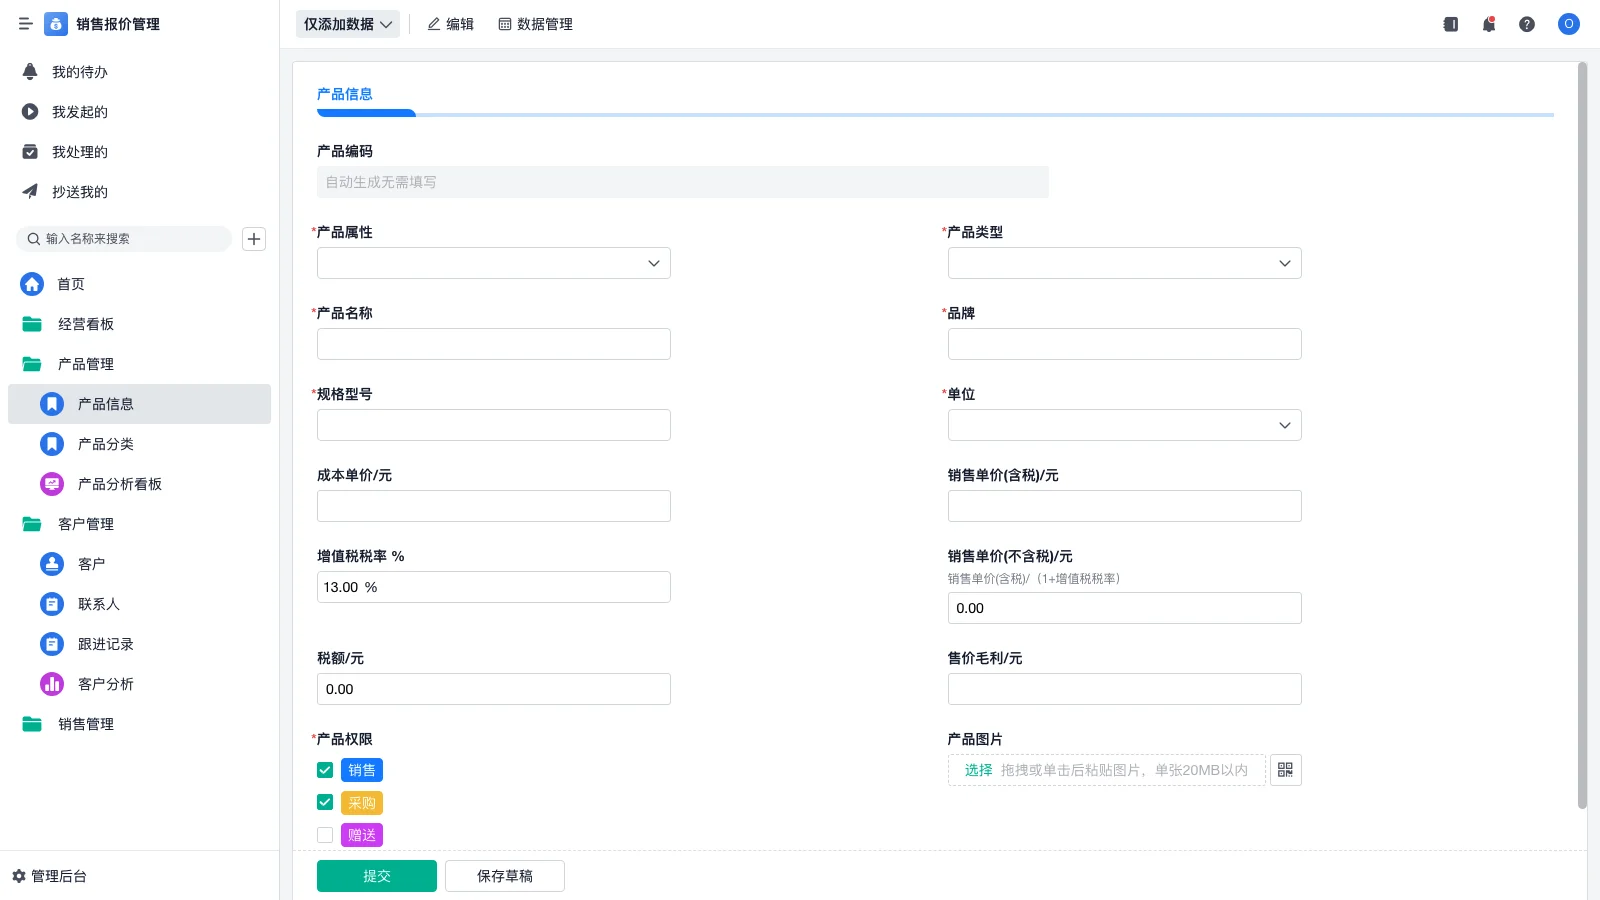Select 产品分析看板 in the sidebar
The image size is (1600, 900).
(139, 484)
